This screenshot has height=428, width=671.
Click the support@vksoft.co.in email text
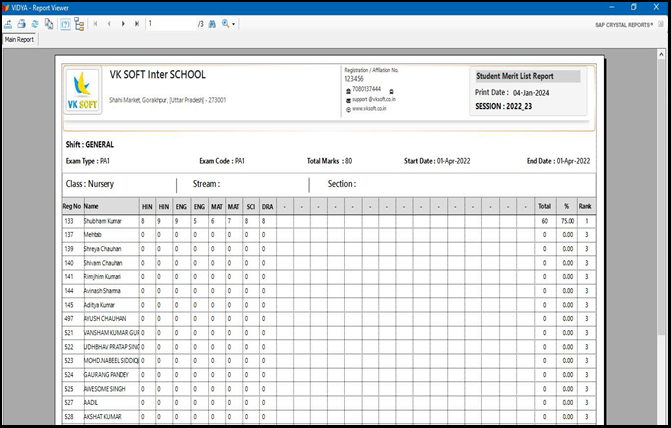(374, 99)
